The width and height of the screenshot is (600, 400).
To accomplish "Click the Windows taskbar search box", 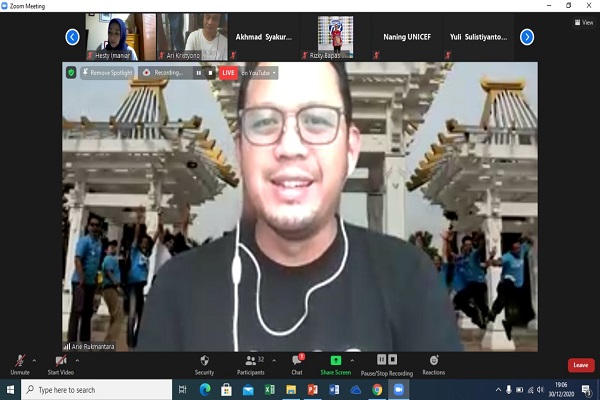I will [x=95, y=390].
